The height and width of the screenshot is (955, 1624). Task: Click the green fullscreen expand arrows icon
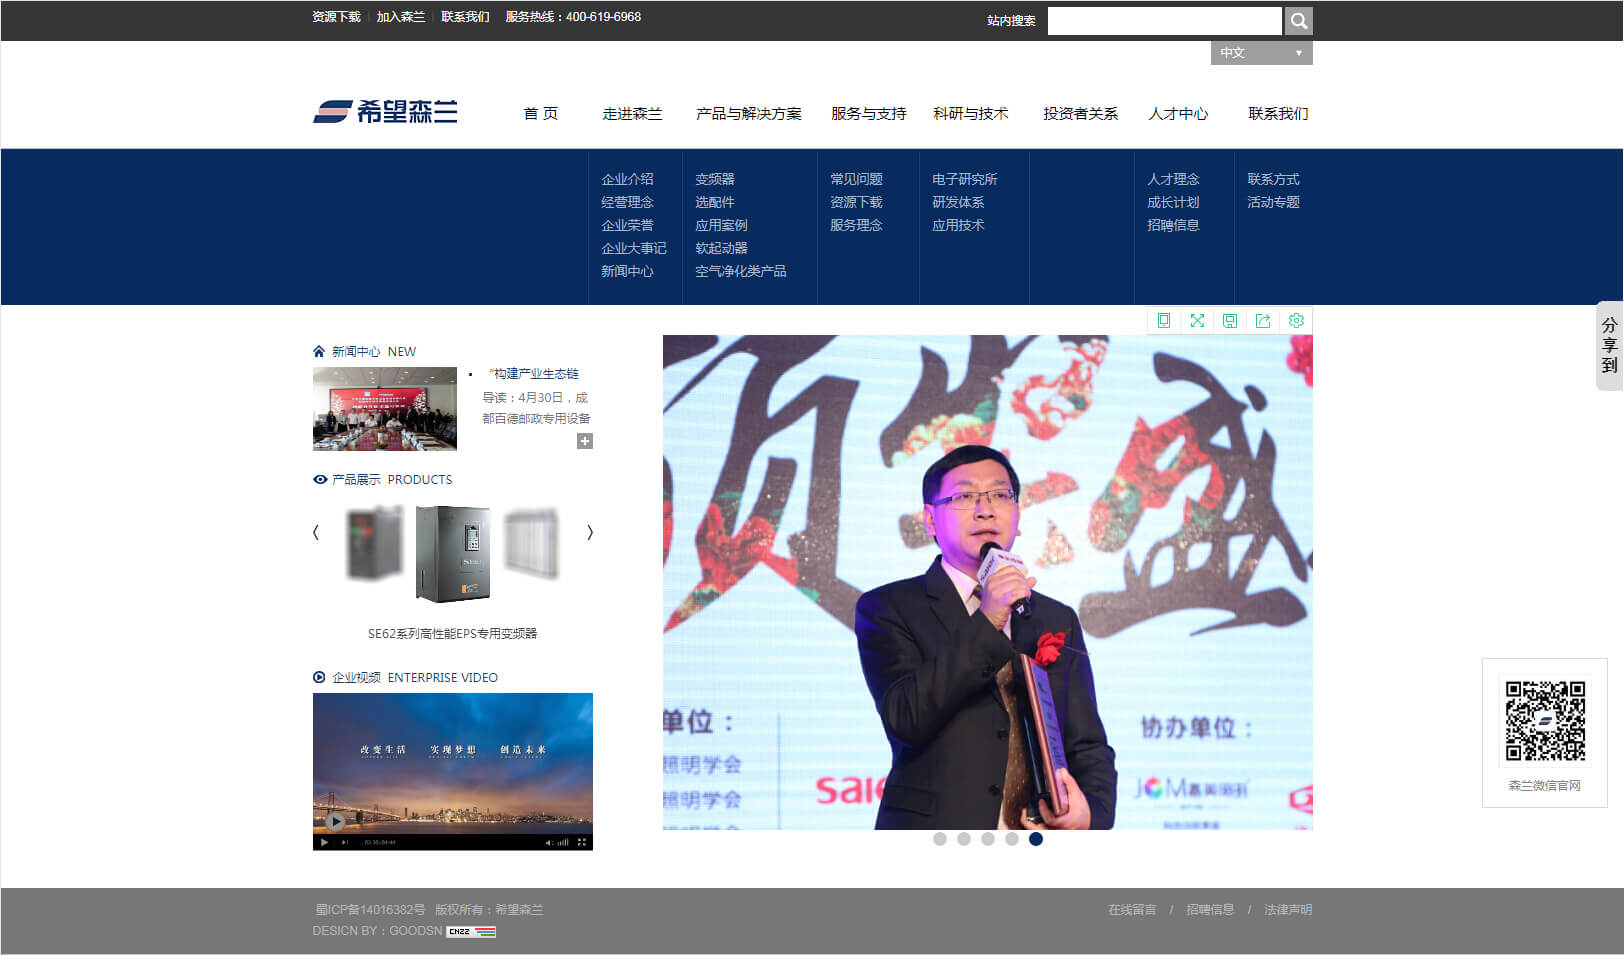(x=1197, y=320)
